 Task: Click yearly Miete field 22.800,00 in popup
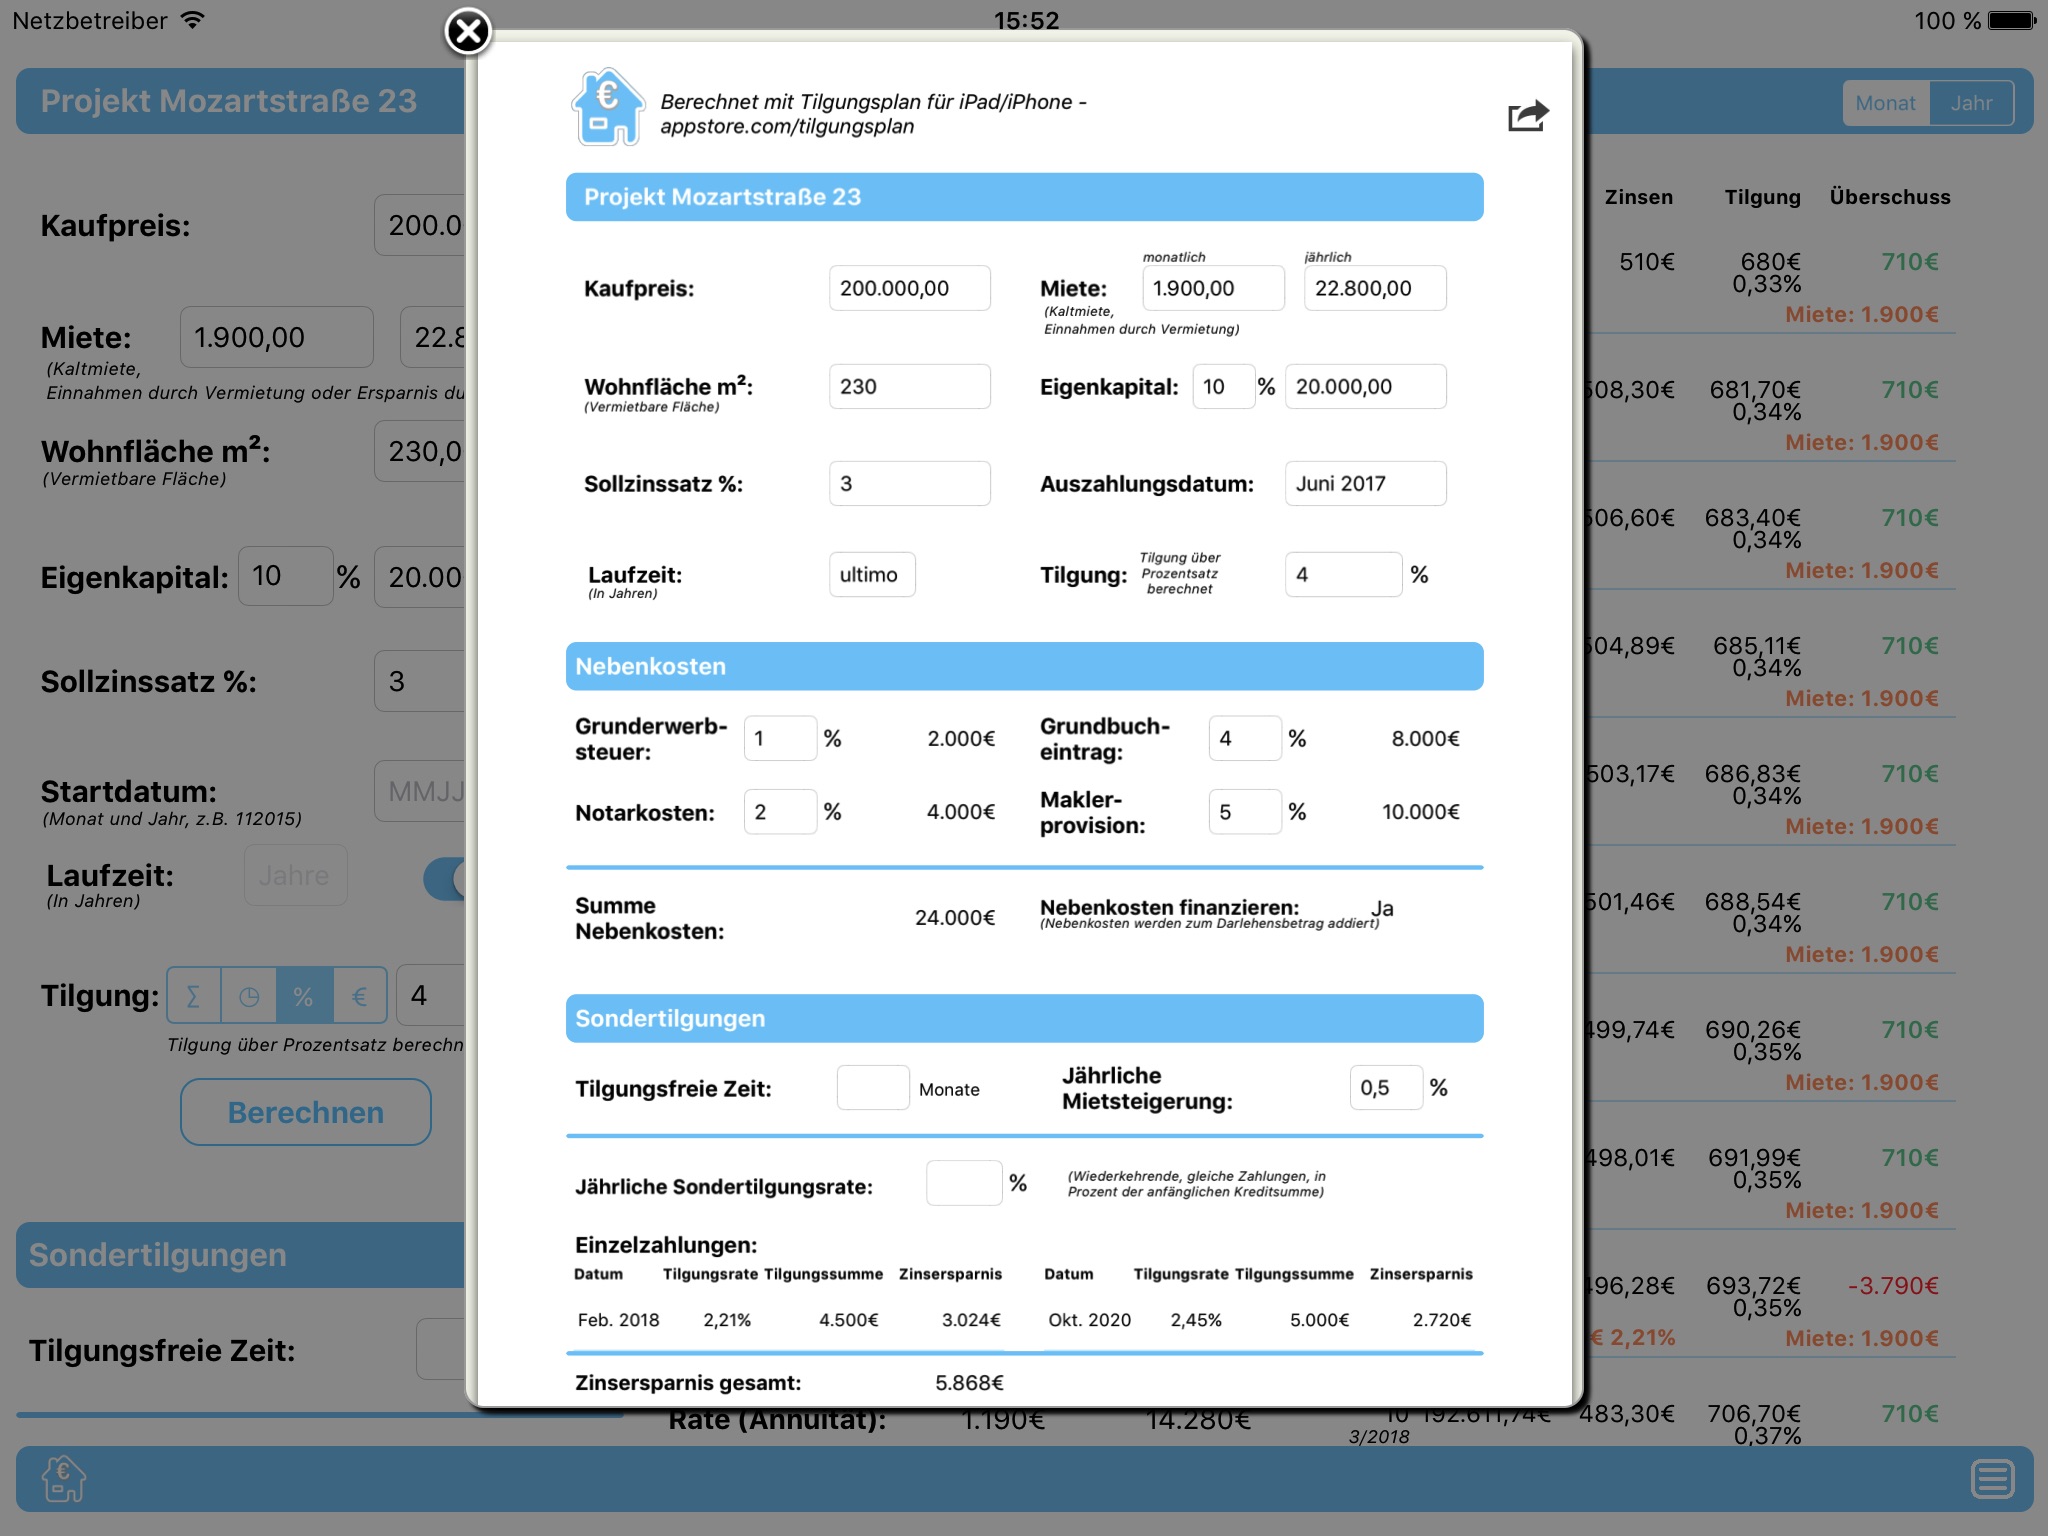pyautogui.click(x=1375, y=288)
